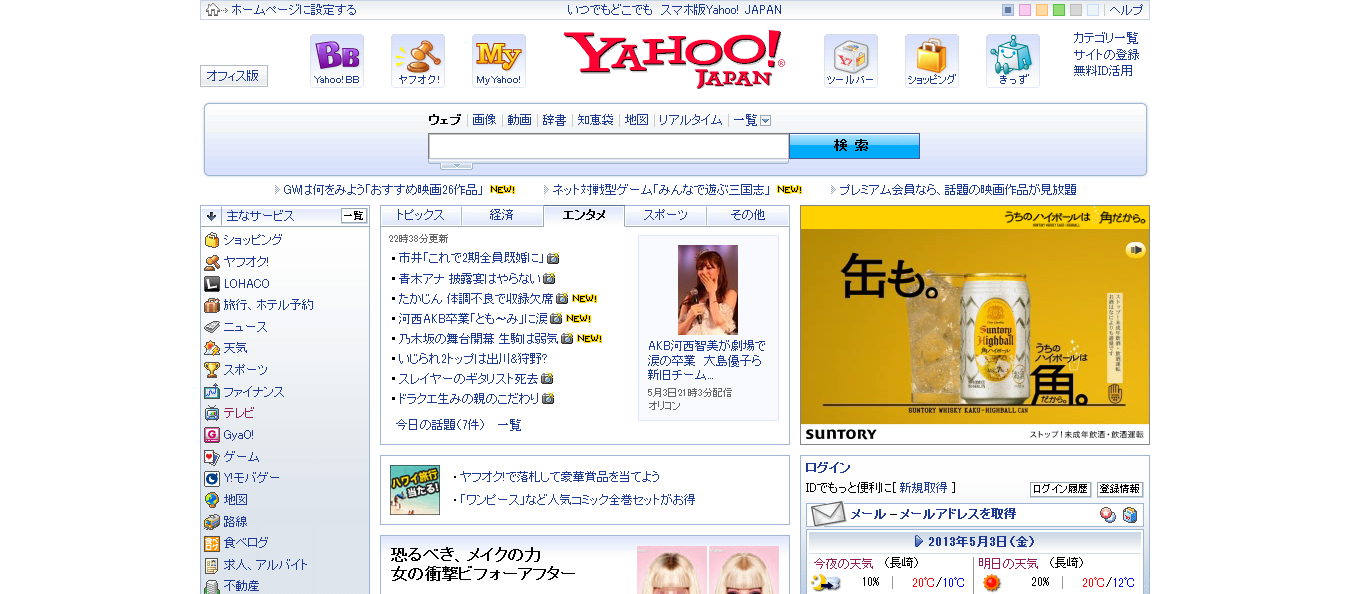
Task: Select the orange theme color swatch
Action: 1042,10
